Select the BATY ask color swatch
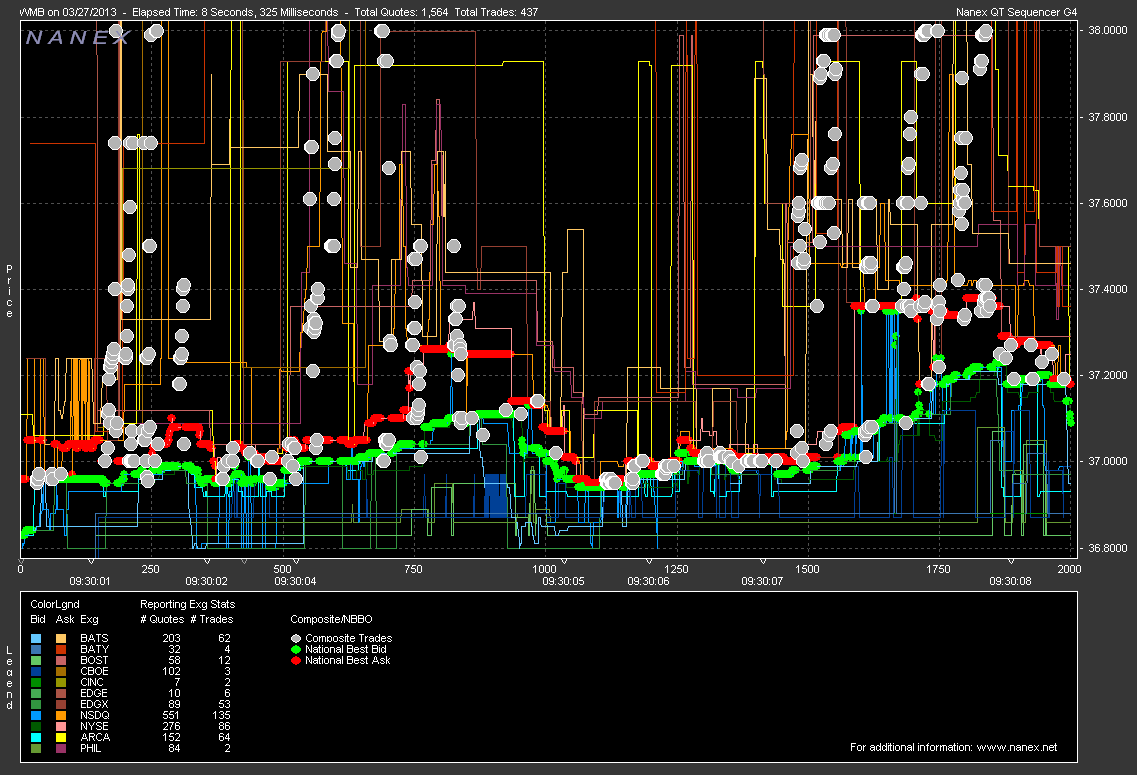Viewport: 1137px width, 775px height. [62, 650]
